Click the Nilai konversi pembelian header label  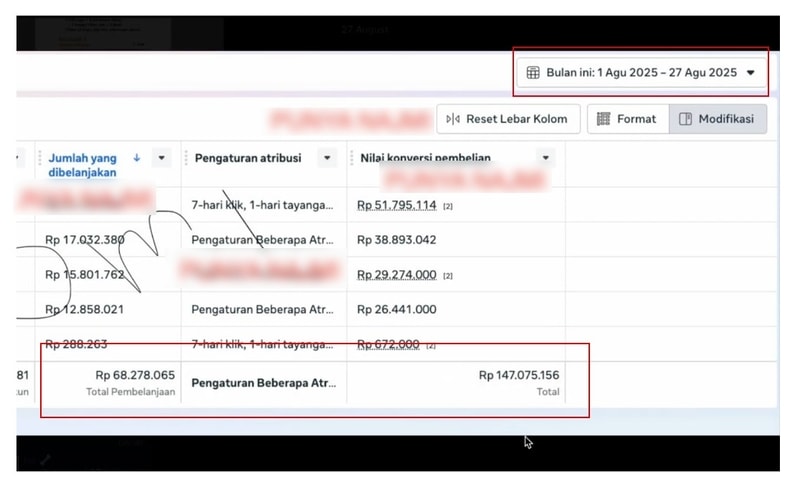(440, 158)
